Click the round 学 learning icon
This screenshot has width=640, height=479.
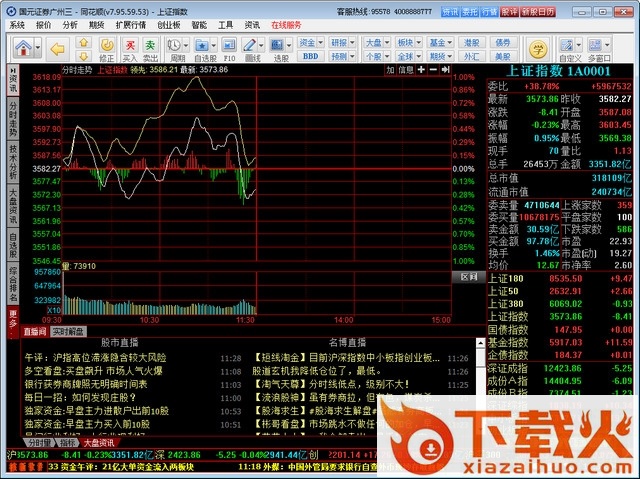click(538, 49)
